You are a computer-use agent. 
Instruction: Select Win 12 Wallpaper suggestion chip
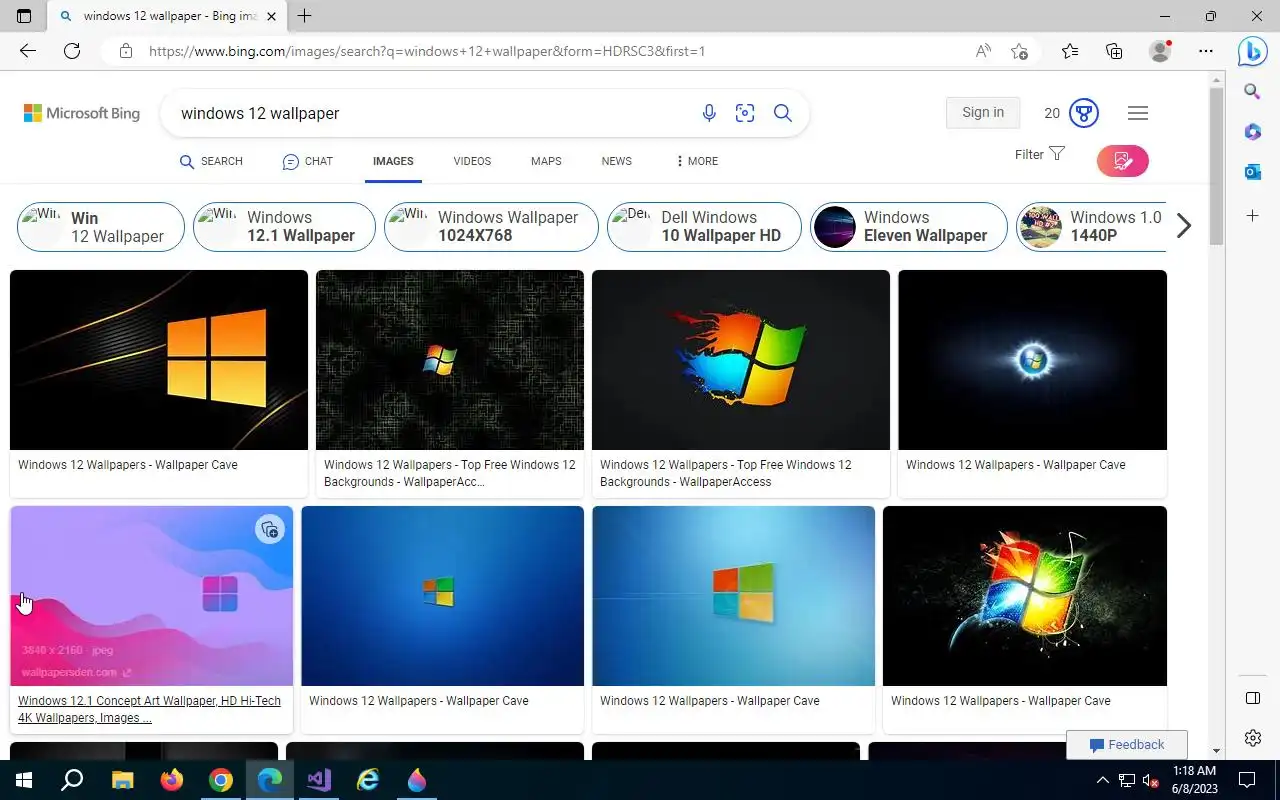coord(101,227)
